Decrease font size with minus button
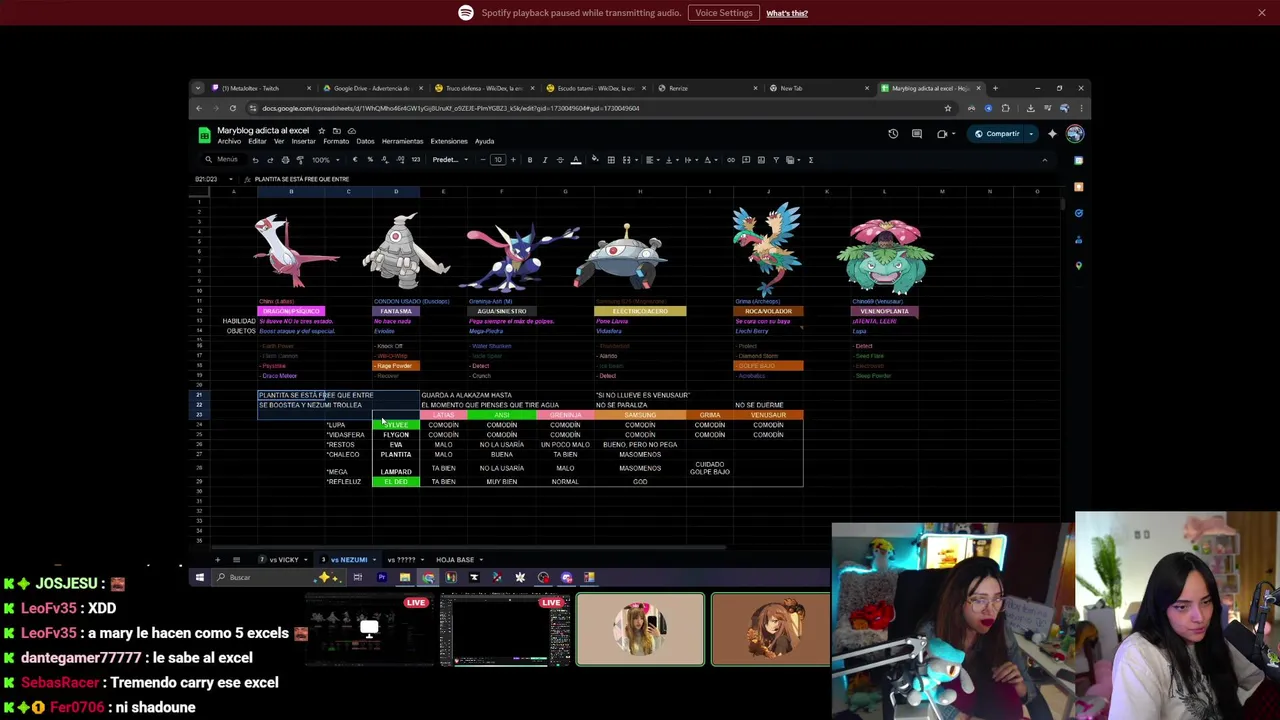 click(x=483, y=160)
